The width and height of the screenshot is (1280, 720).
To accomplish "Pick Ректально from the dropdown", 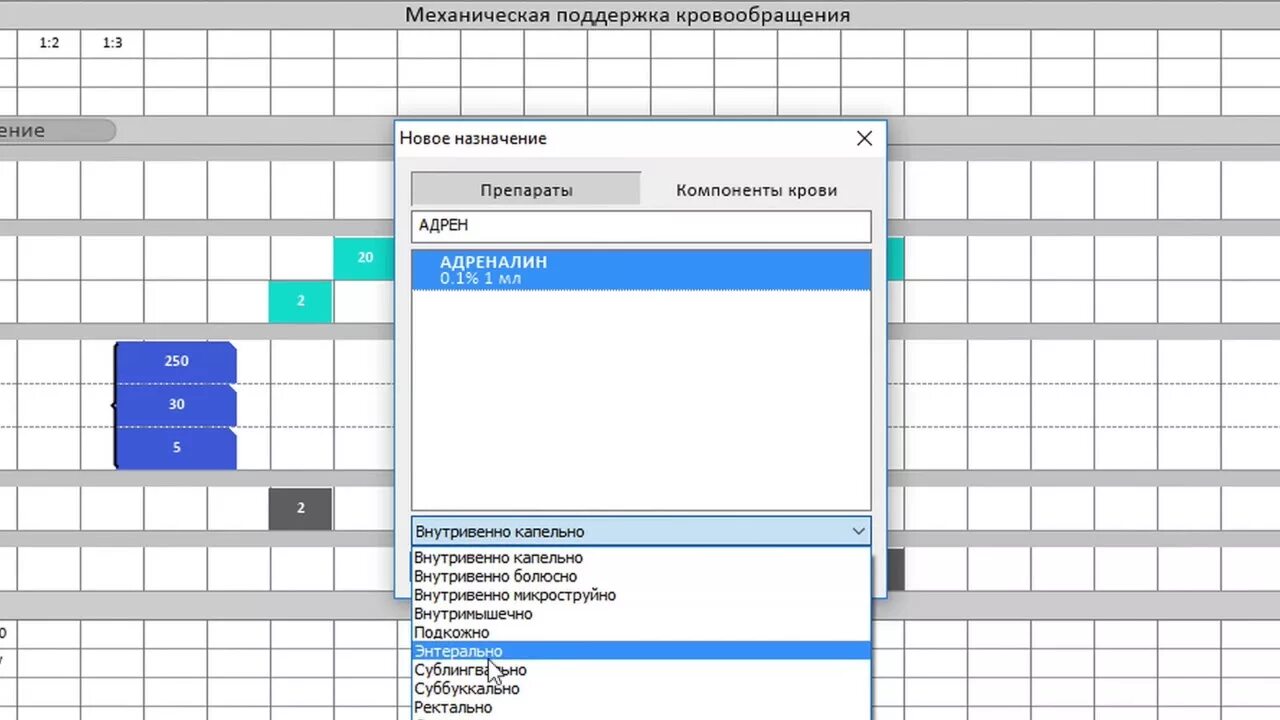I will [x=453, y=707].
